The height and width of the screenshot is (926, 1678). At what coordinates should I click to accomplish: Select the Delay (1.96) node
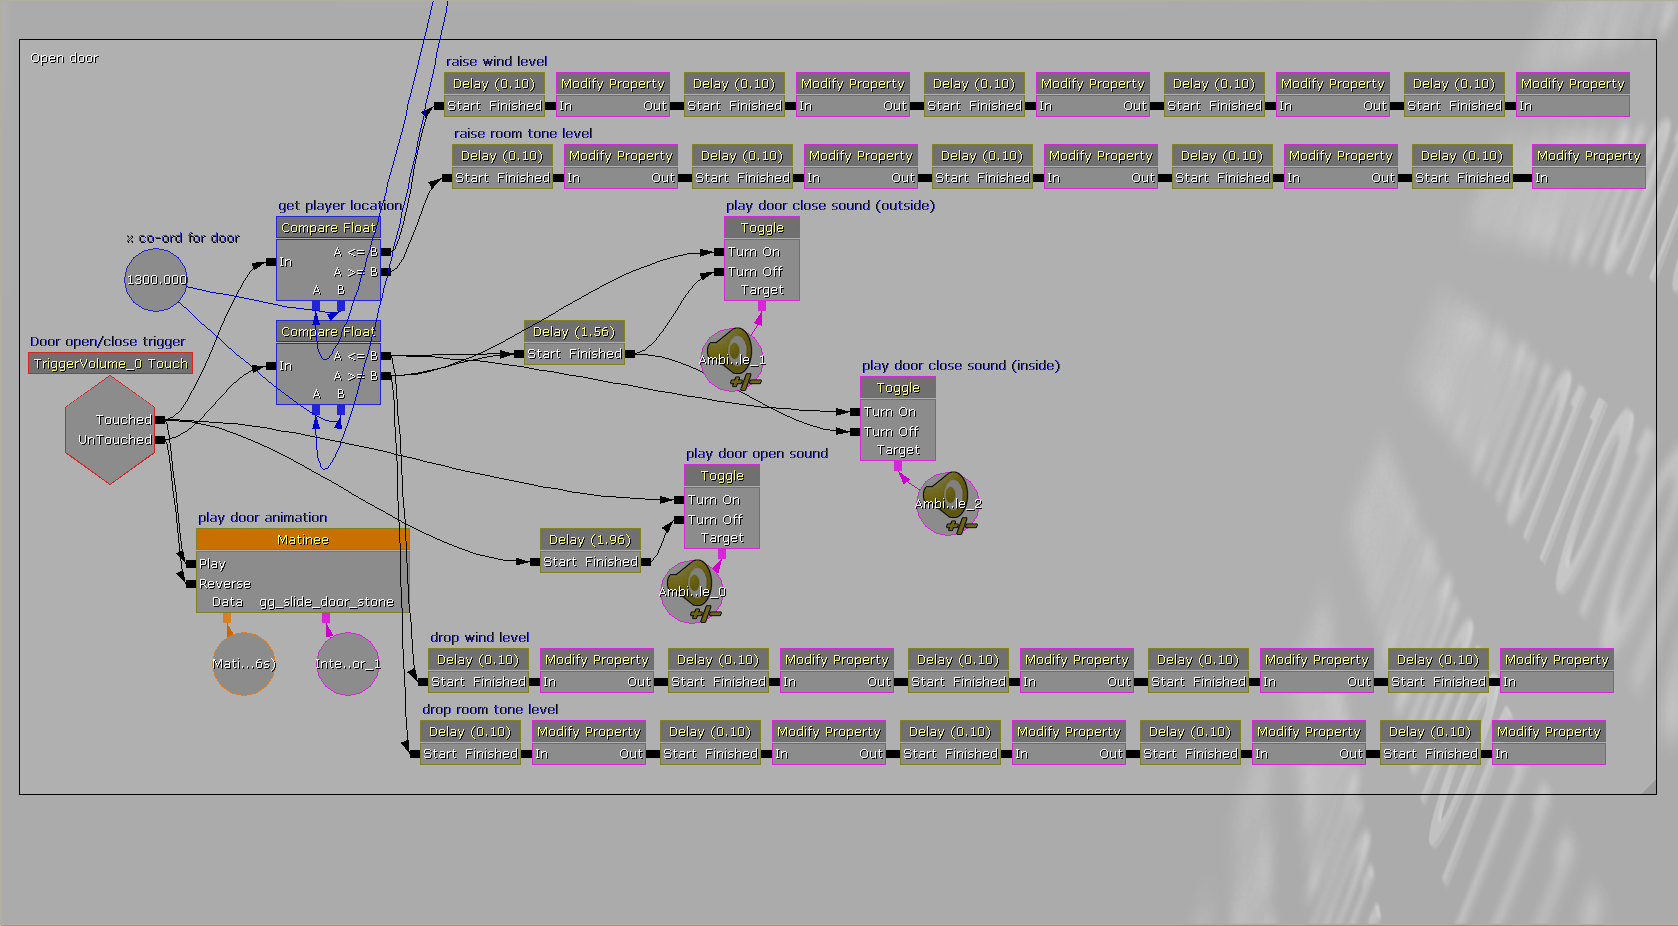[x=590, y=551]
